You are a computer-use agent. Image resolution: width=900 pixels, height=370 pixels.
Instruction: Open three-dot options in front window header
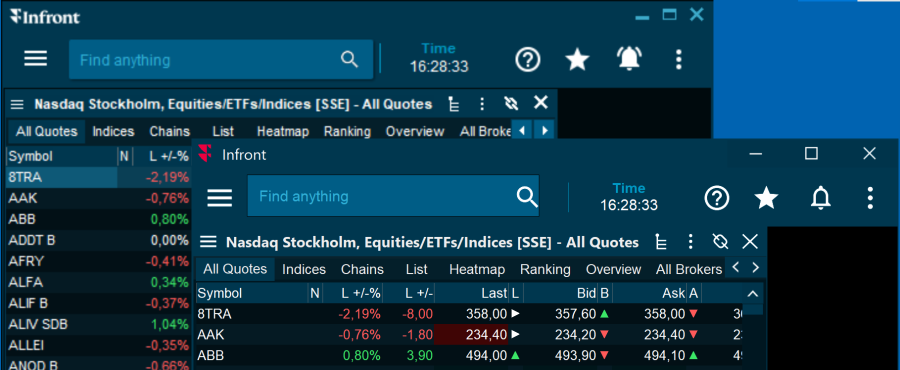pos(870,198)
